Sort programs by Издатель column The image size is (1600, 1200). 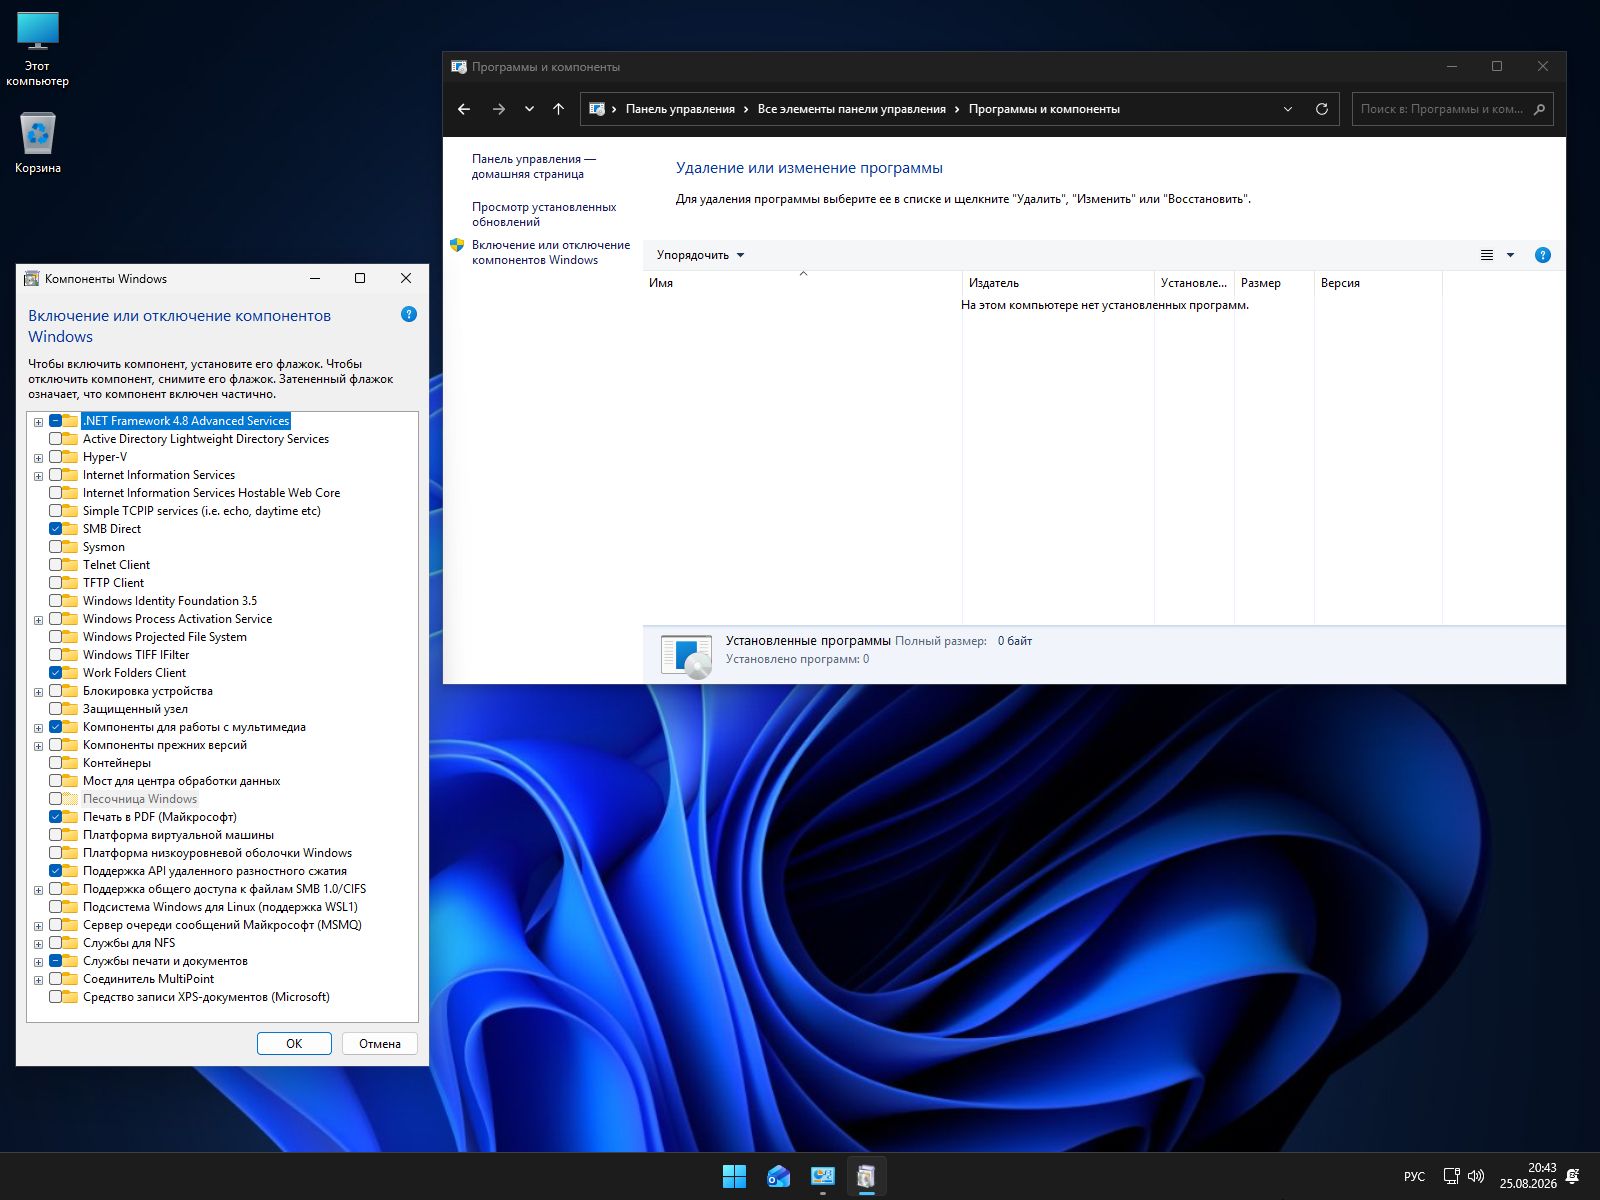tap(1058, 283)
